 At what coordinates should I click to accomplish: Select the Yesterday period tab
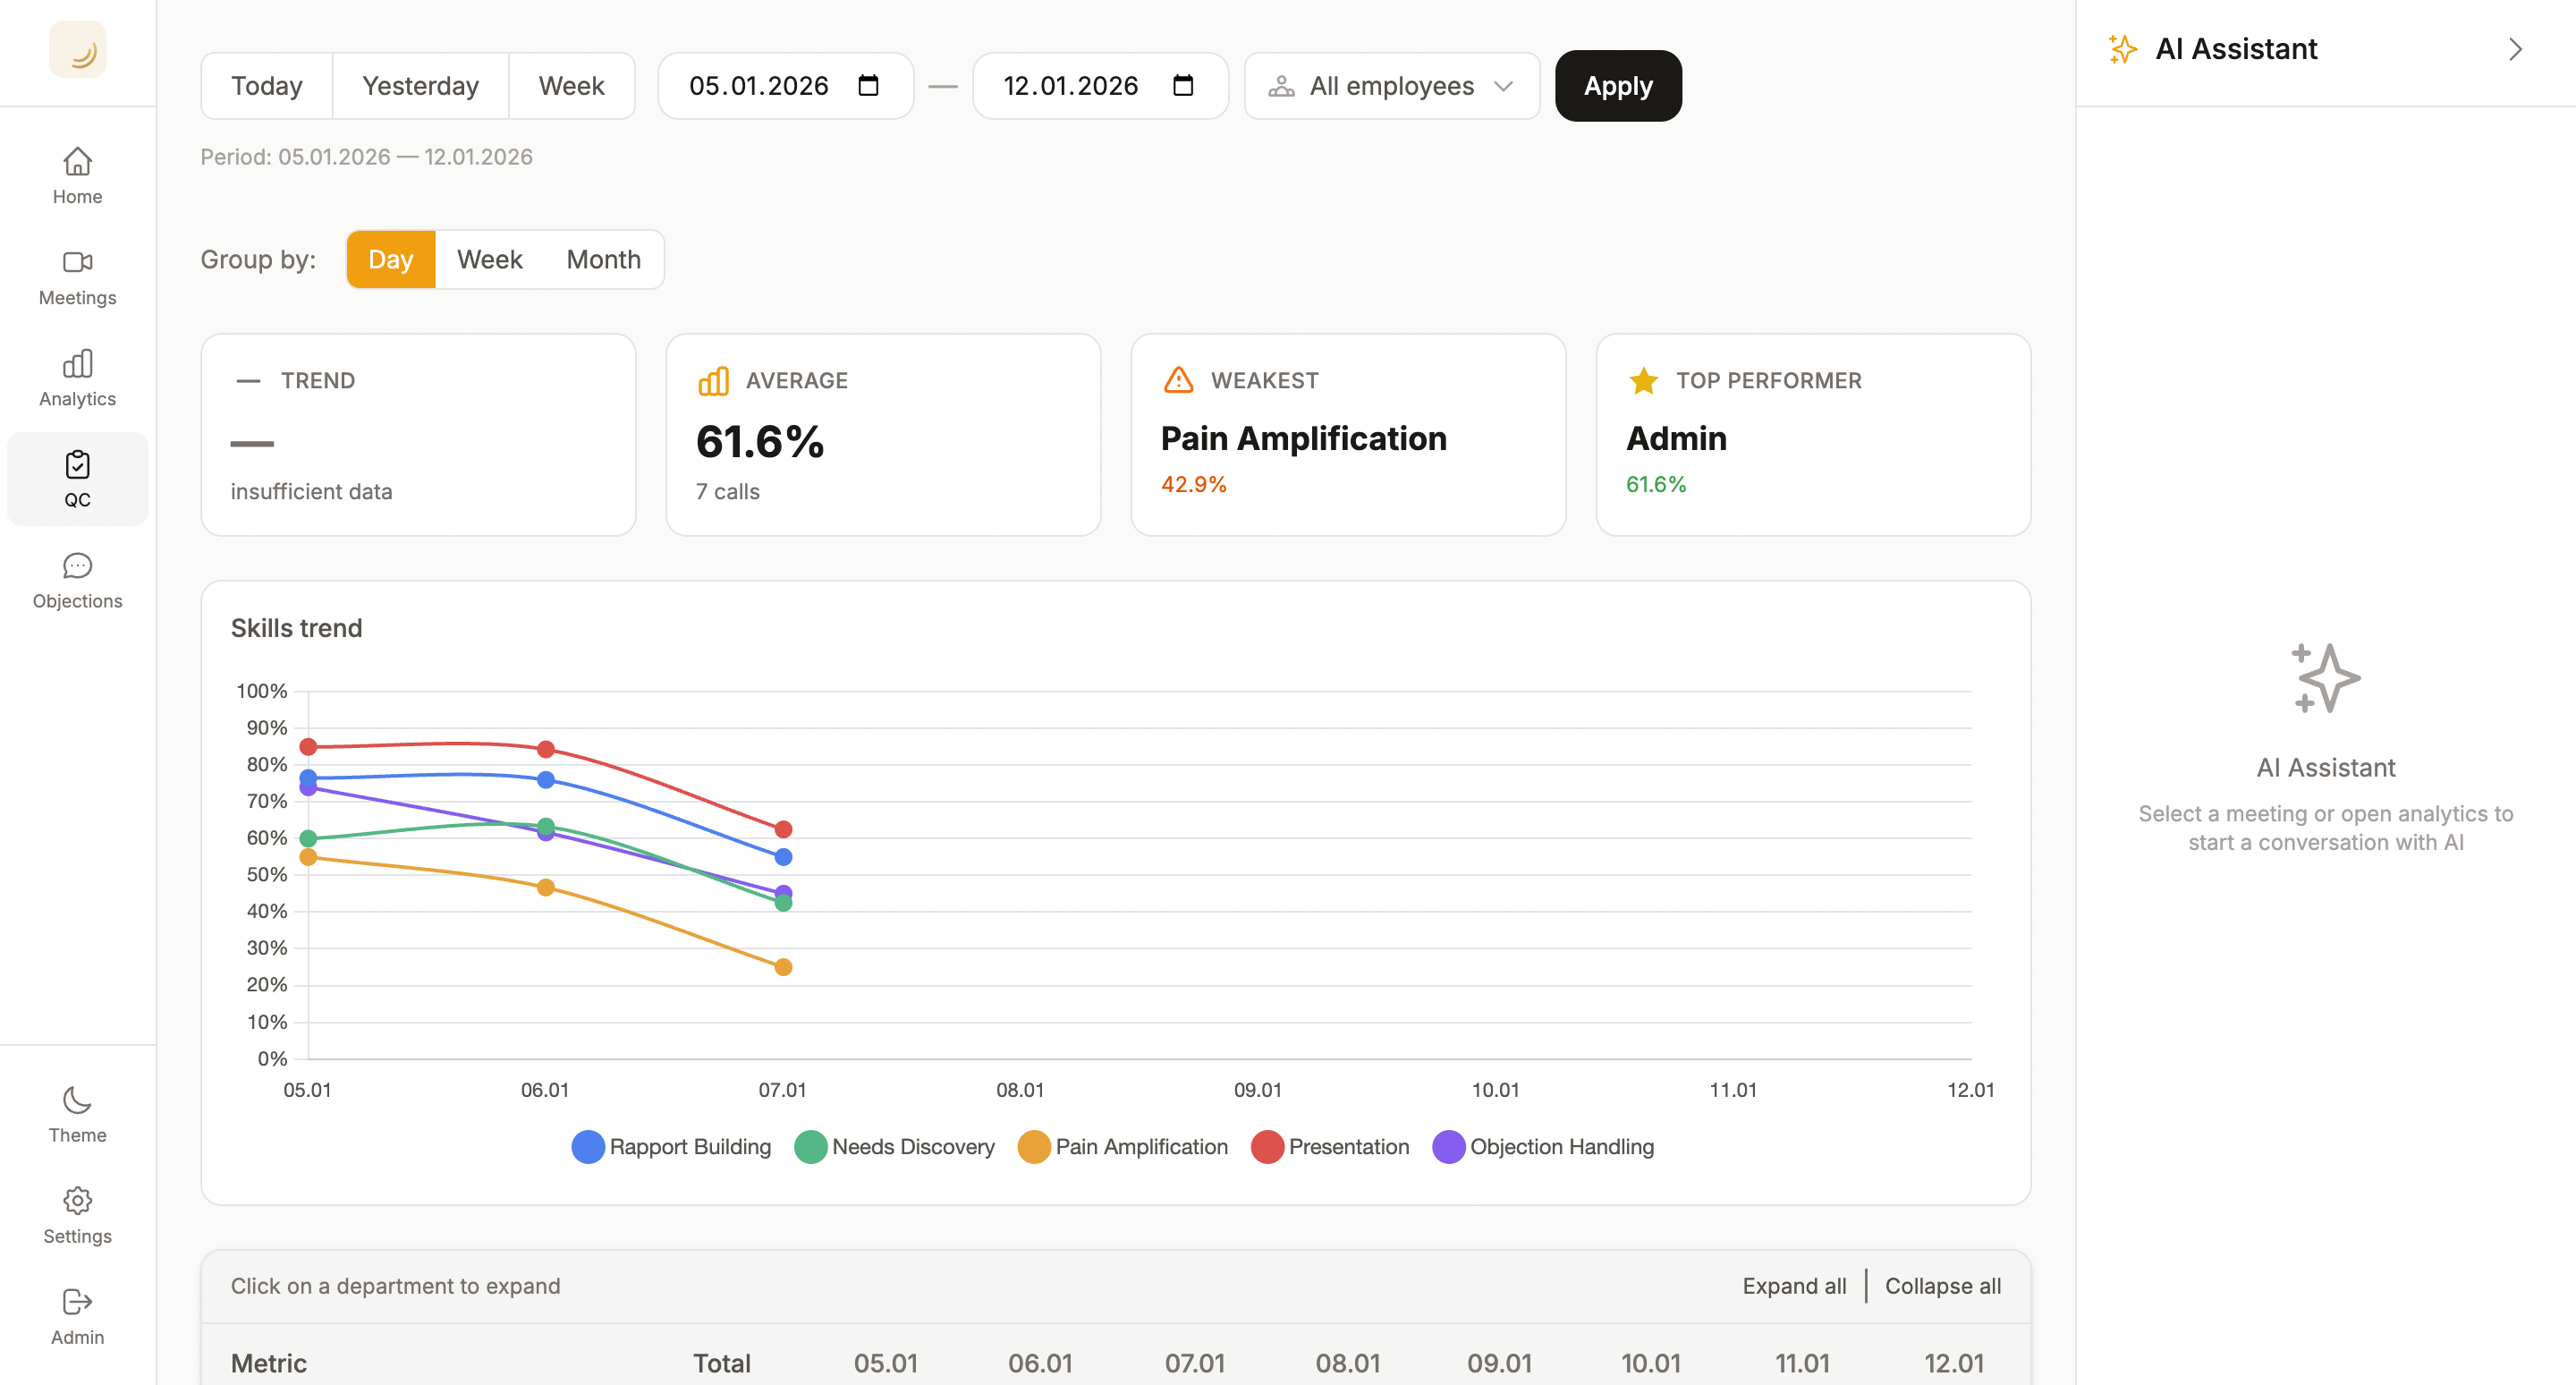(420, 85)
